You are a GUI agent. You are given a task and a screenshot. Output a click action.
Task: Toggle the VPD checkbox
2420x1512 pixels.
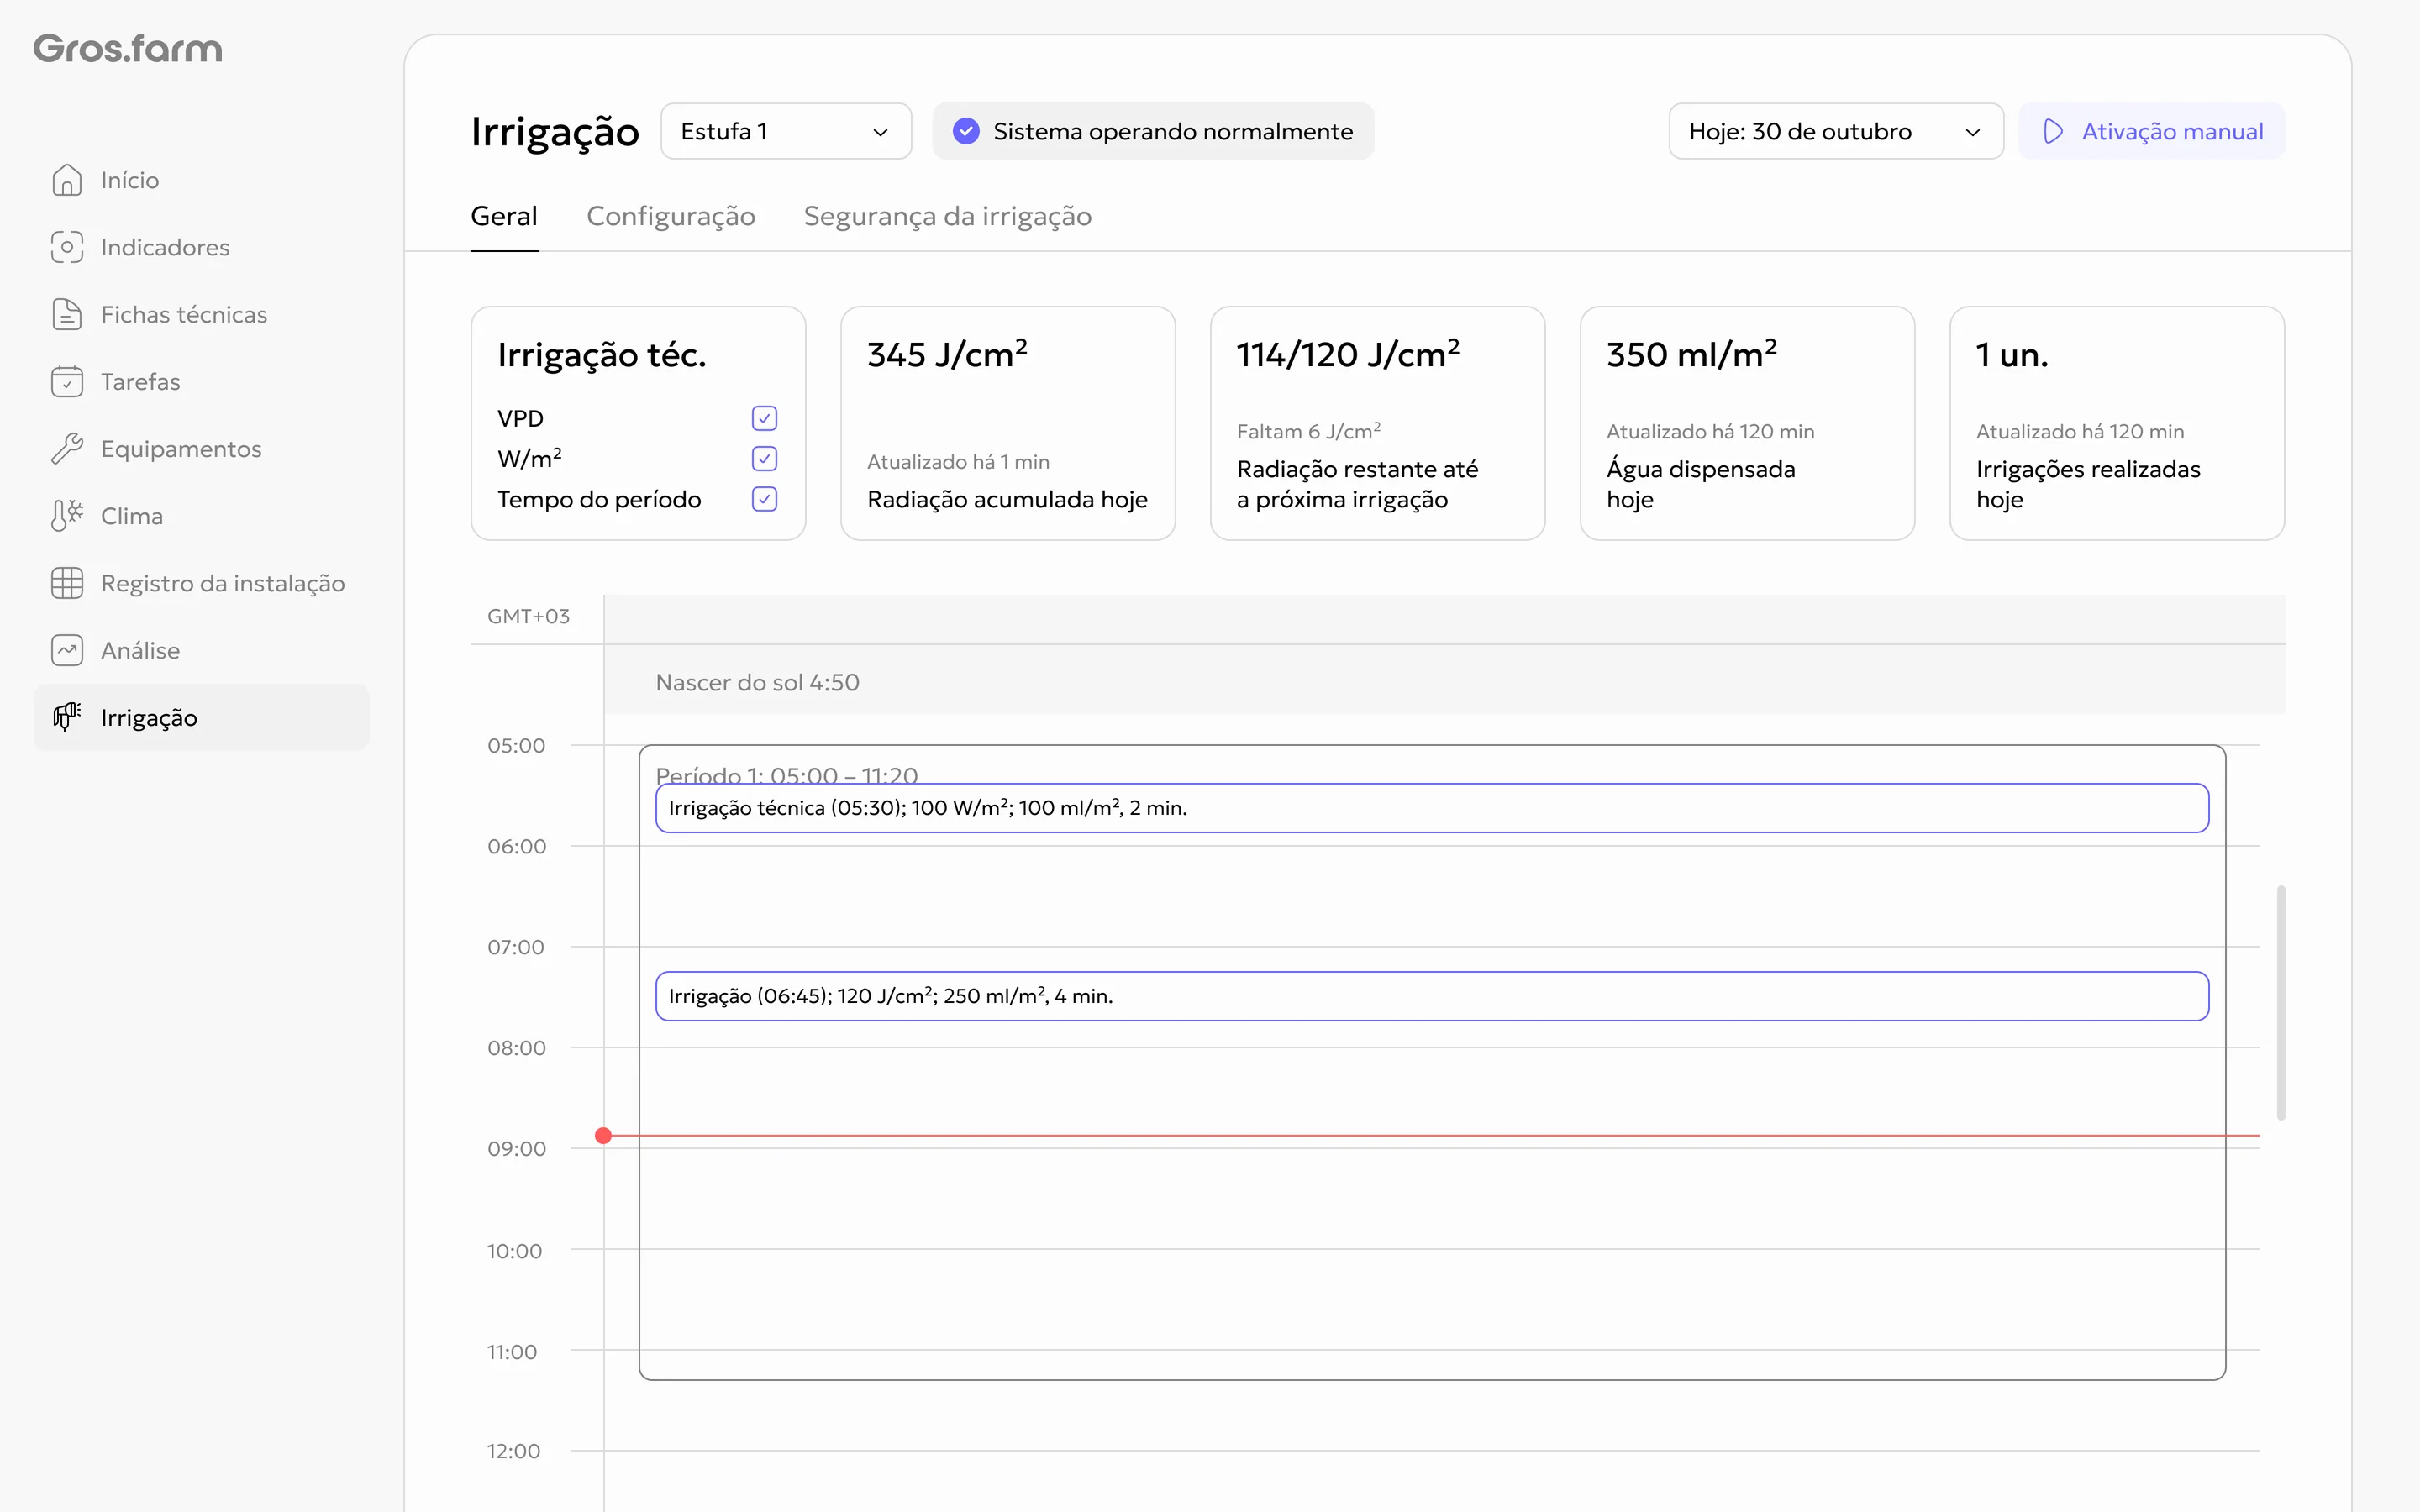point(764,418)
